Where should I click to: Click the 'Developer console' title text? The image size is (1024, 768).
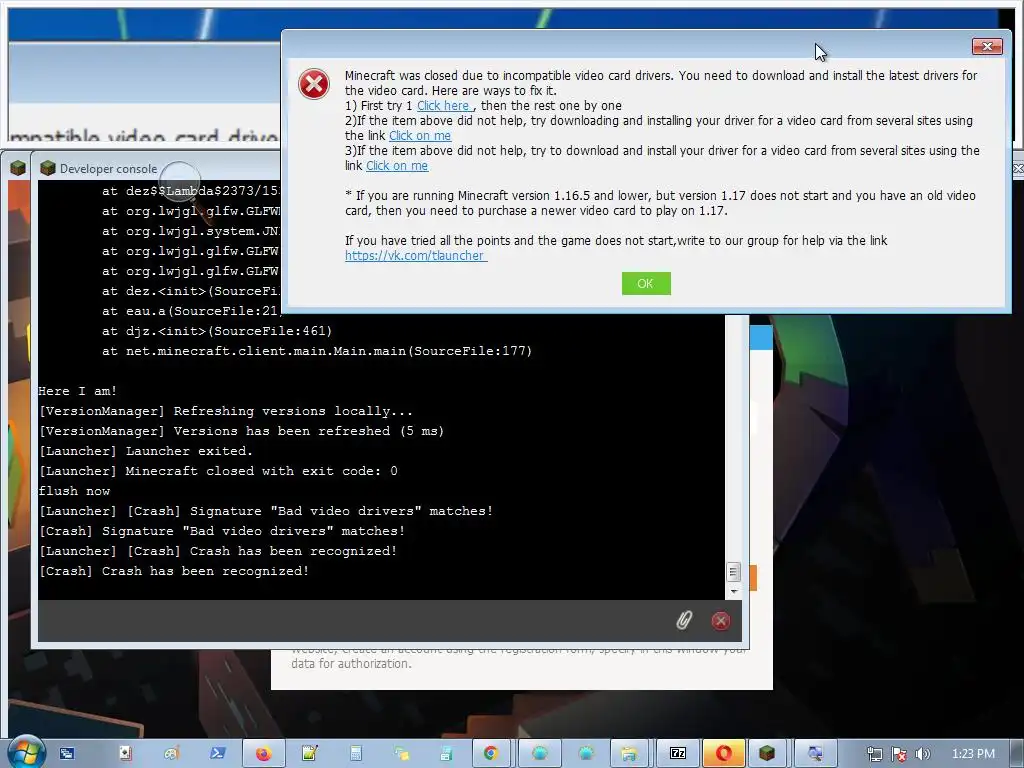click(108, 169)
